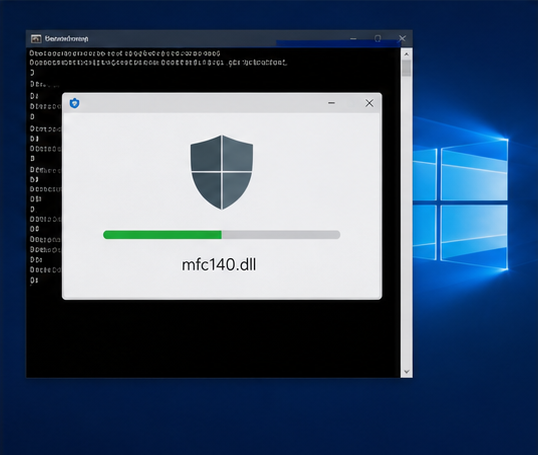Click the large gray shield emblem

[x=222, y=172]
